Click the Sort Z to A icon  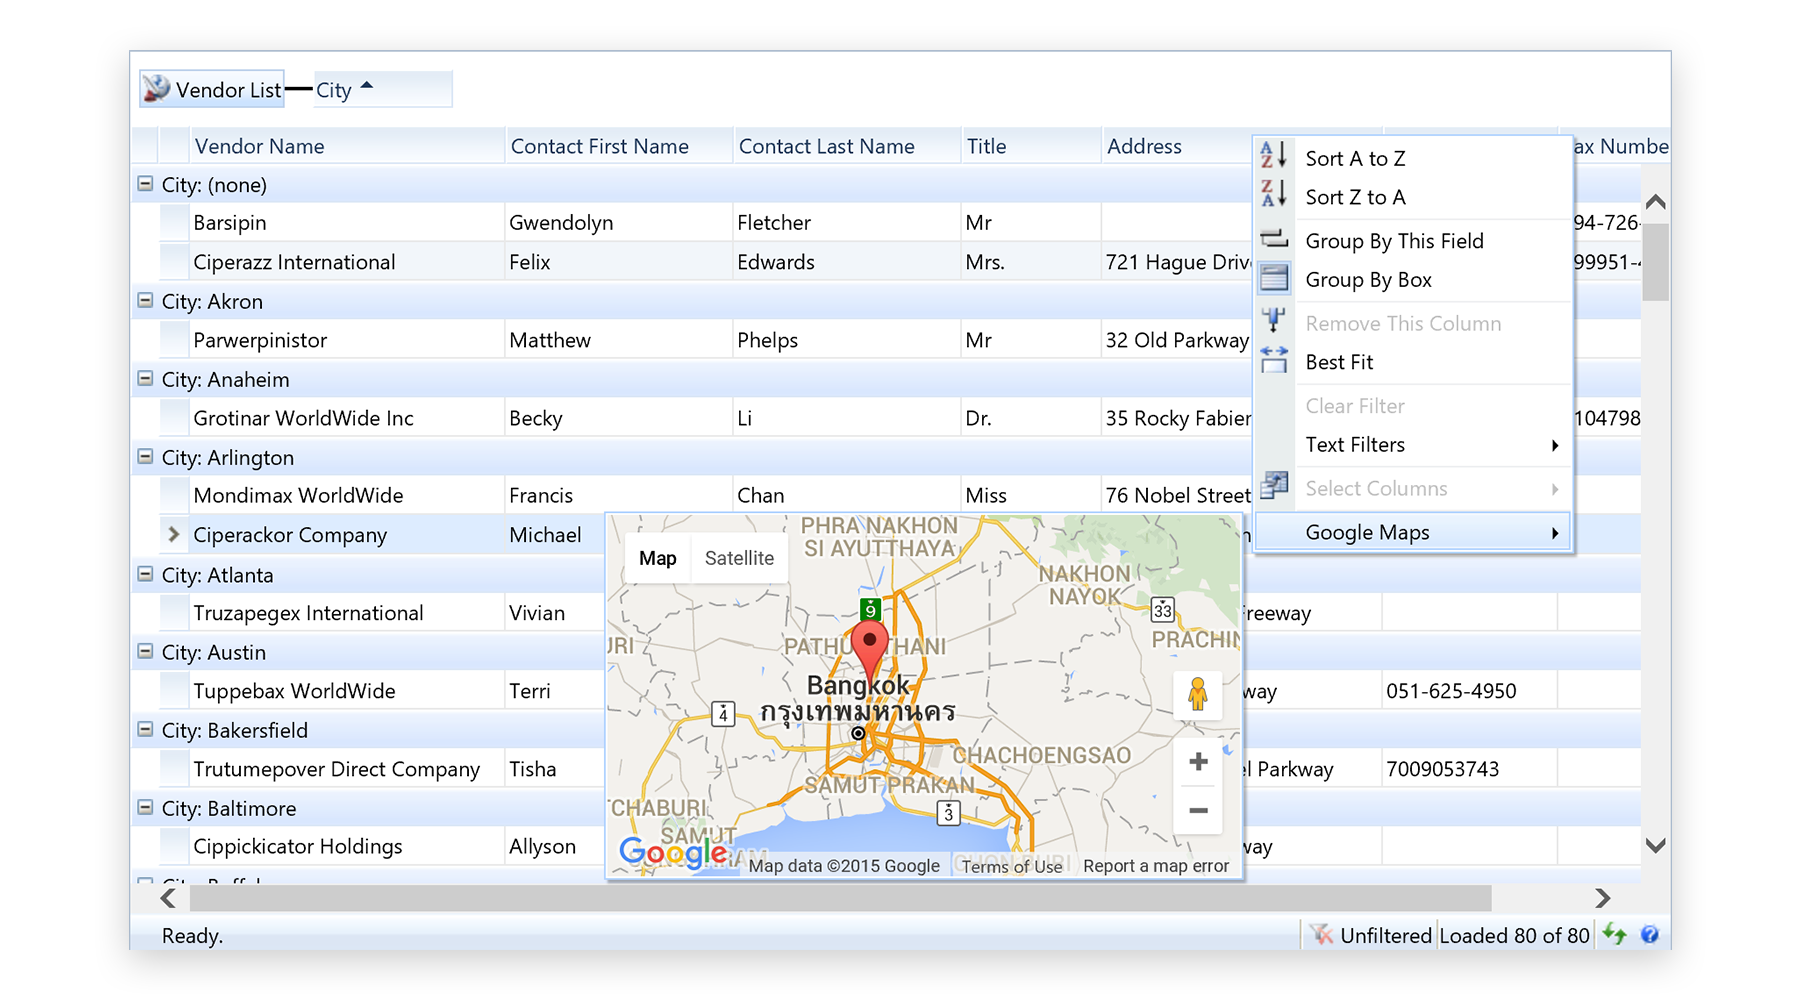tap(1273, 194)
